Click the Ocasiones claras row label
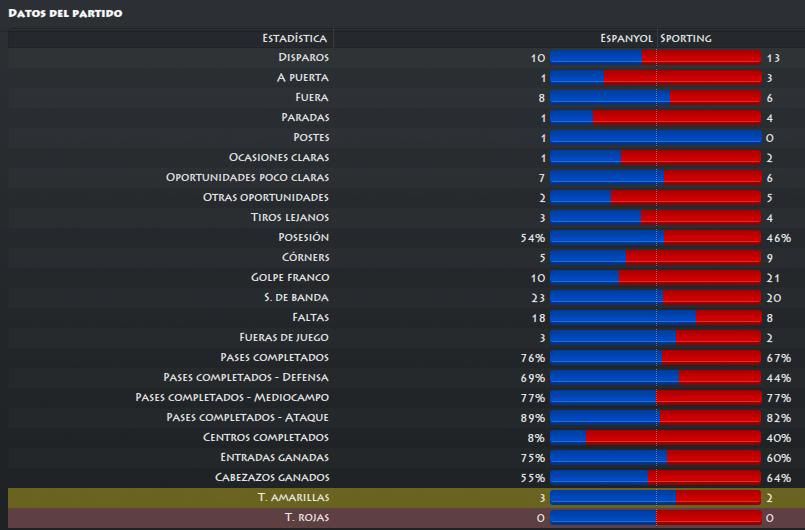The image size is (805, 530). pos(279,157)
